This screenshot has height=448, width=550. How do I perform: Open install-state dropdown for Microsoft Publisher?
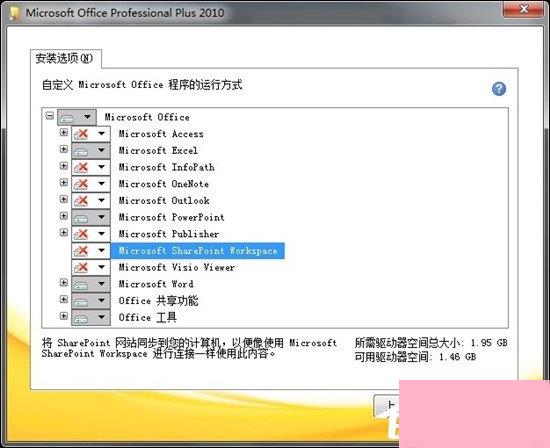91,234
